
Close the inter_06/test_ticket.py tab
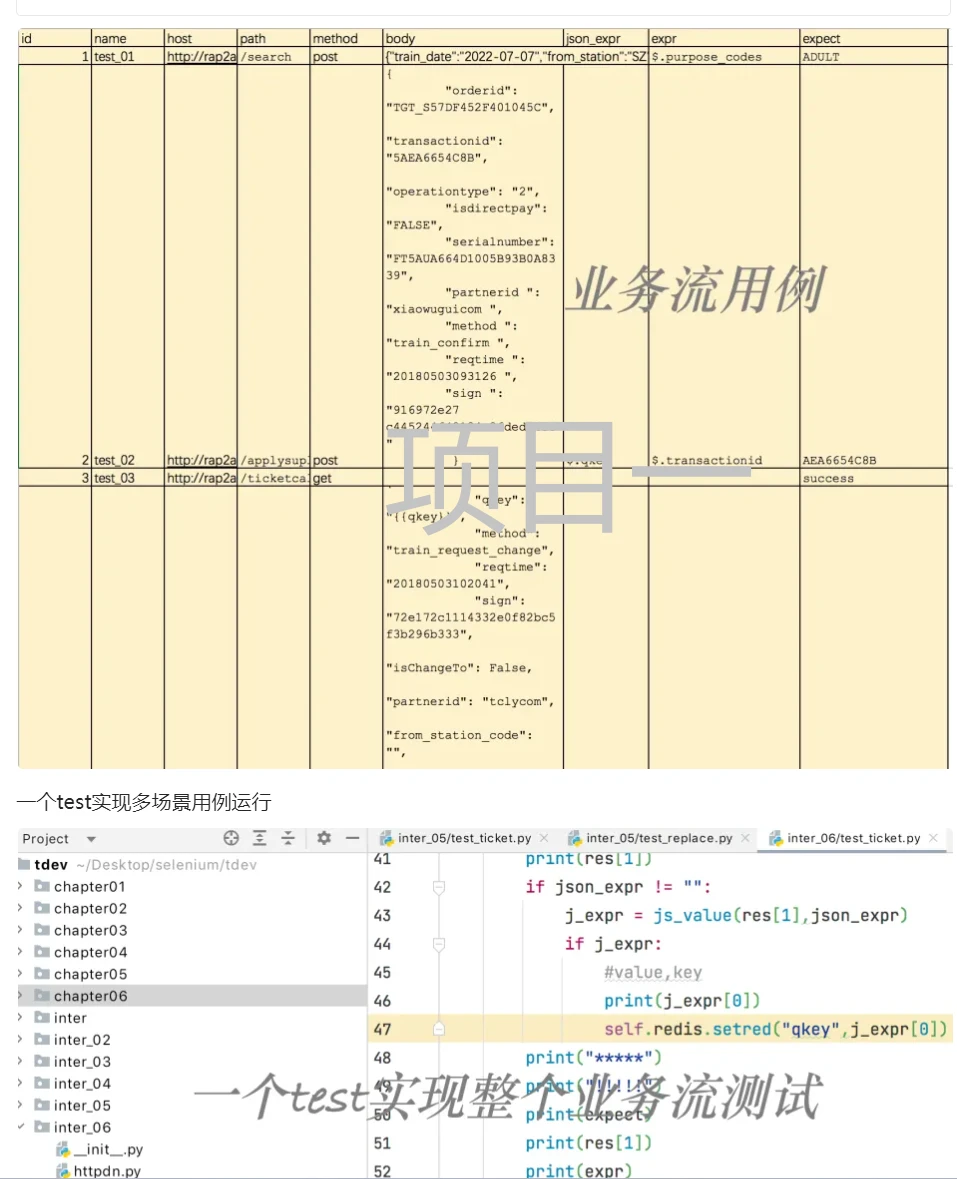click(933, 838)
